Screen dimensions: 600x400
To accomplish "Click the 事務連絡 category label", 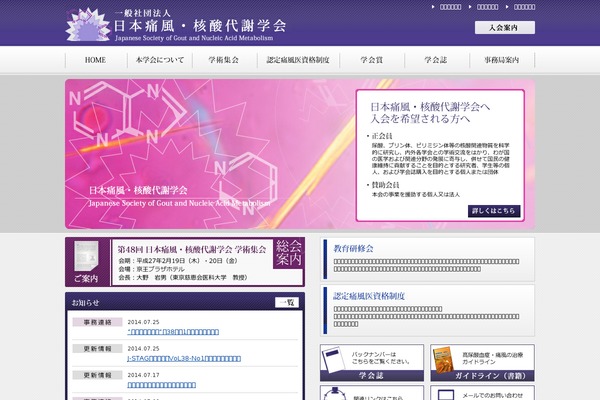I will [98, 322].
